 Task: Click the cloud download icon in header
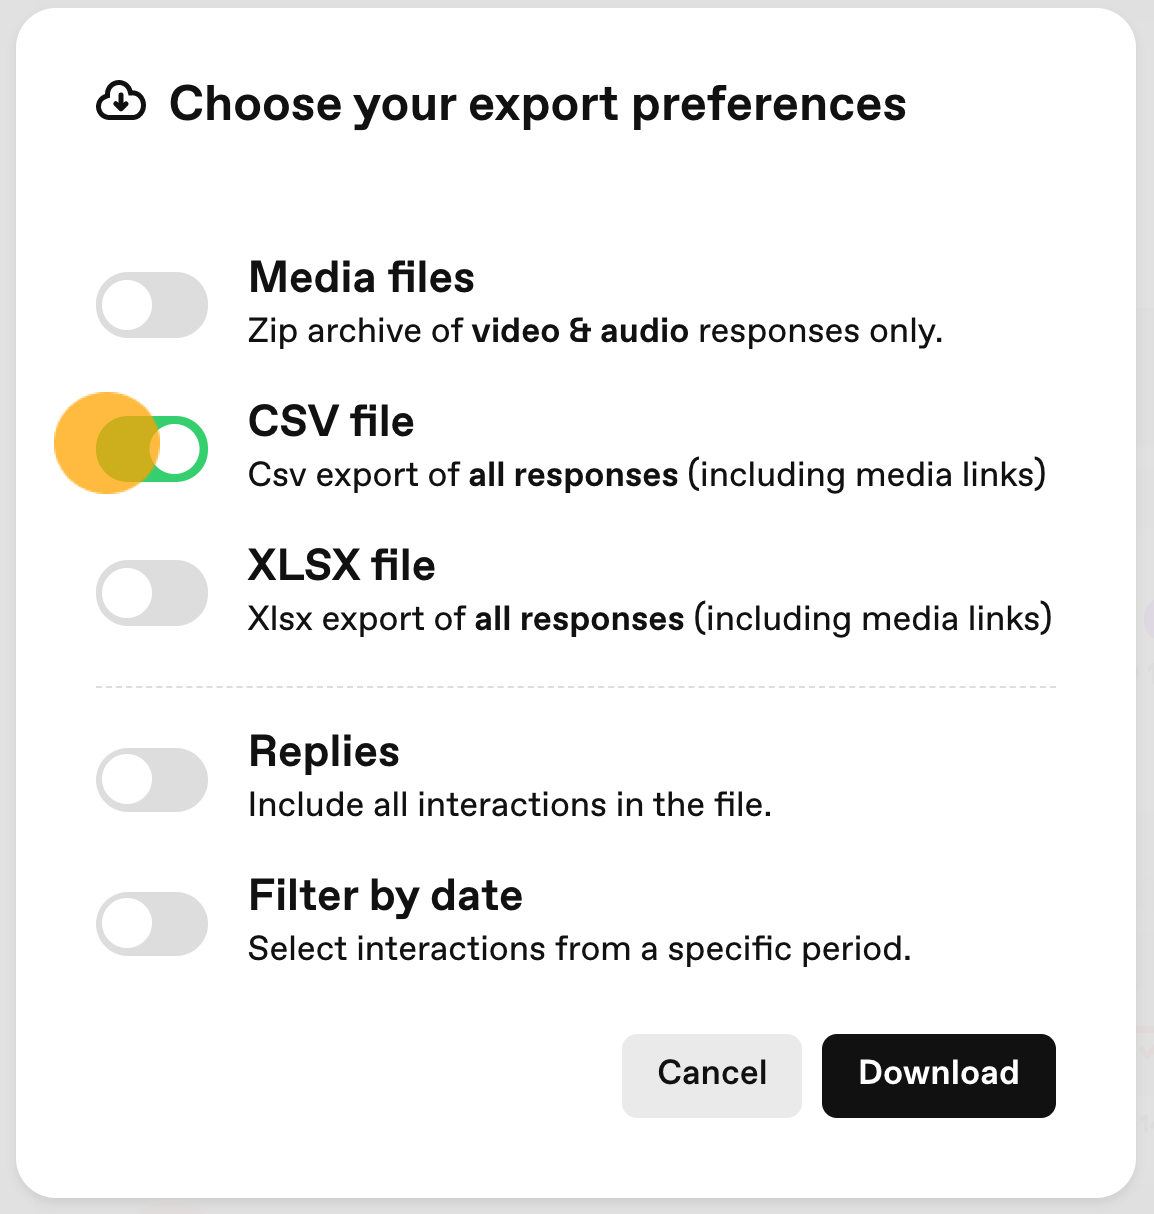[x=121, y=102]
